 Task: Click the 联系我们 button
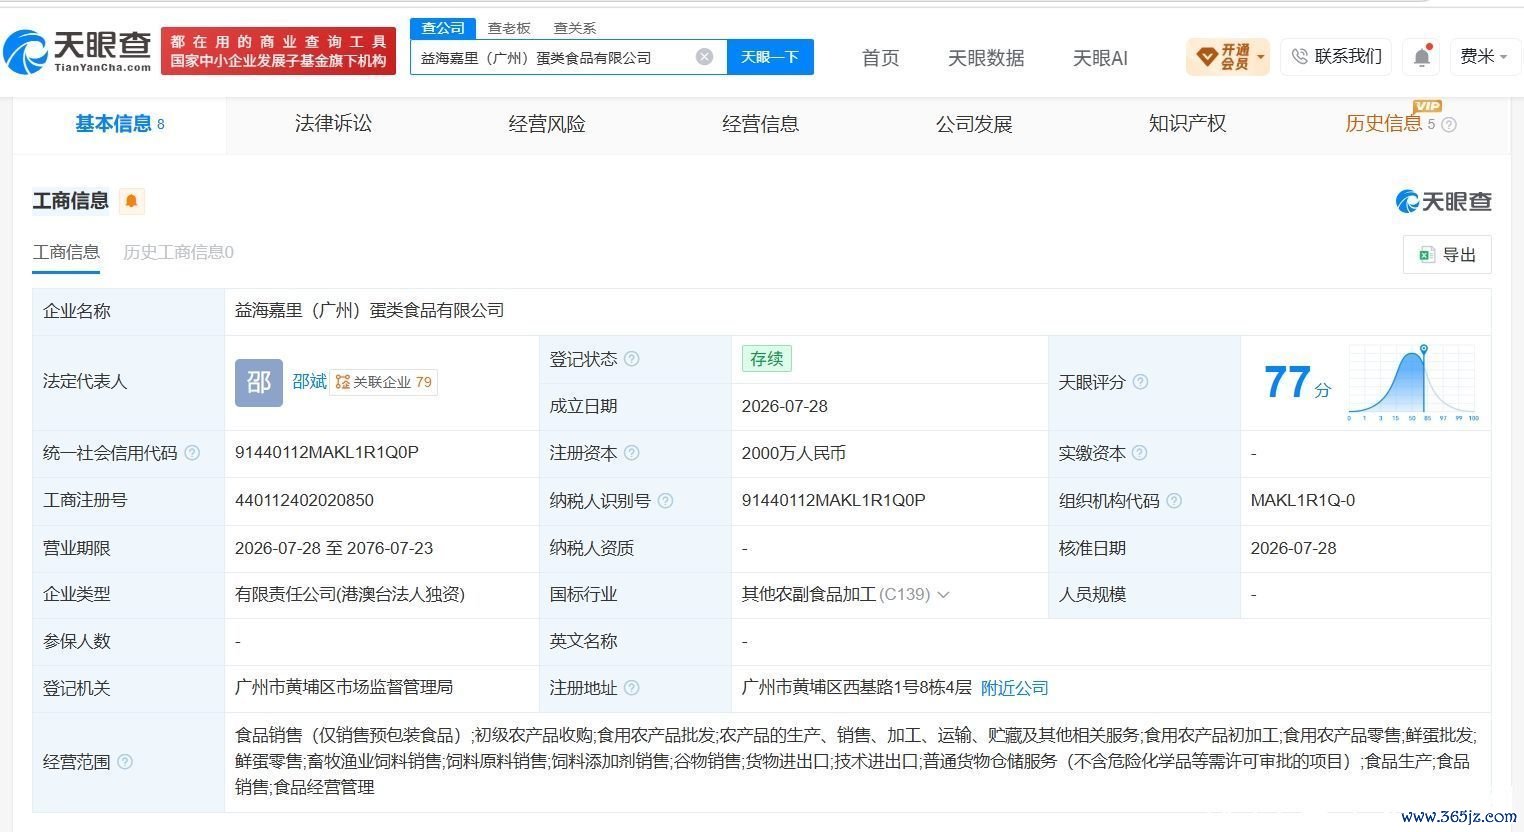tap(1336, 57)
